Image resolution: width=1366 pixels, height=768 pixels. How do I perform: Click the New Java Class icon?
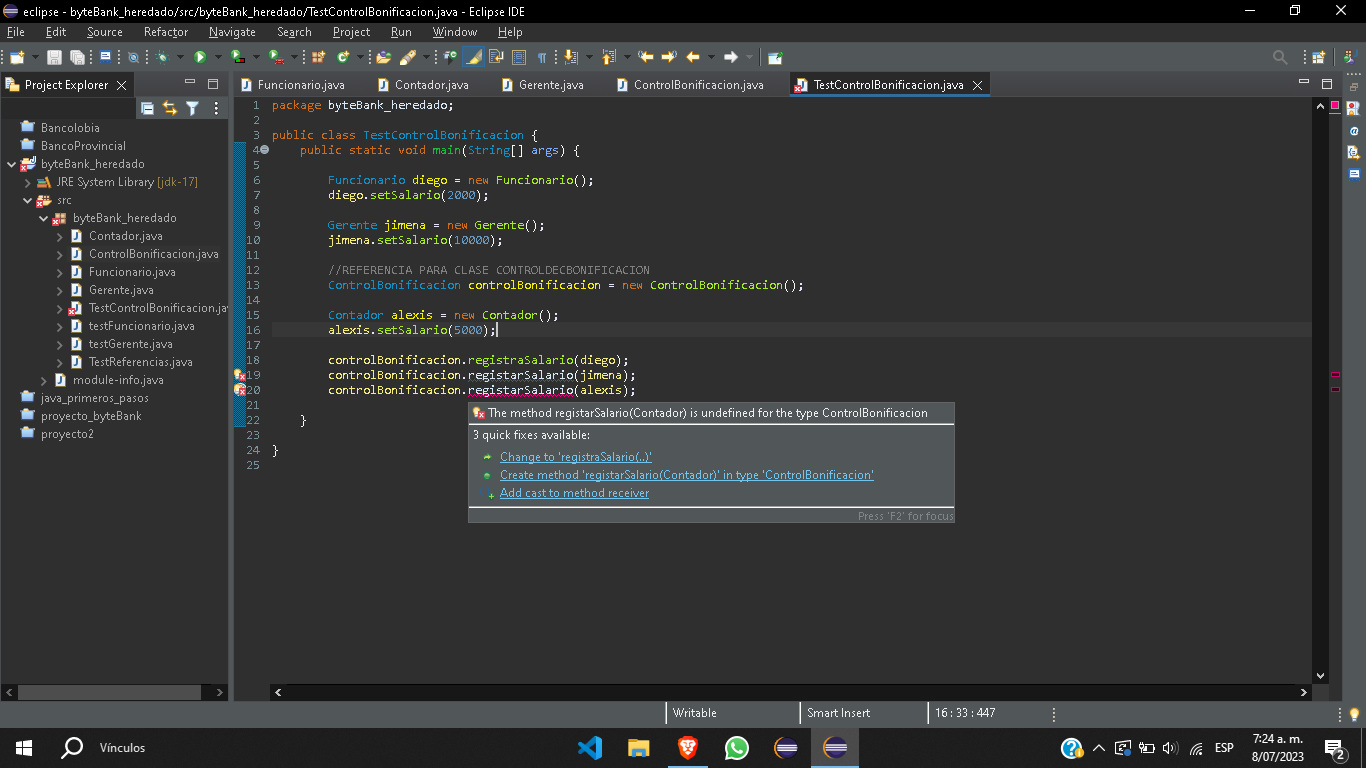[x=343, y=57]
